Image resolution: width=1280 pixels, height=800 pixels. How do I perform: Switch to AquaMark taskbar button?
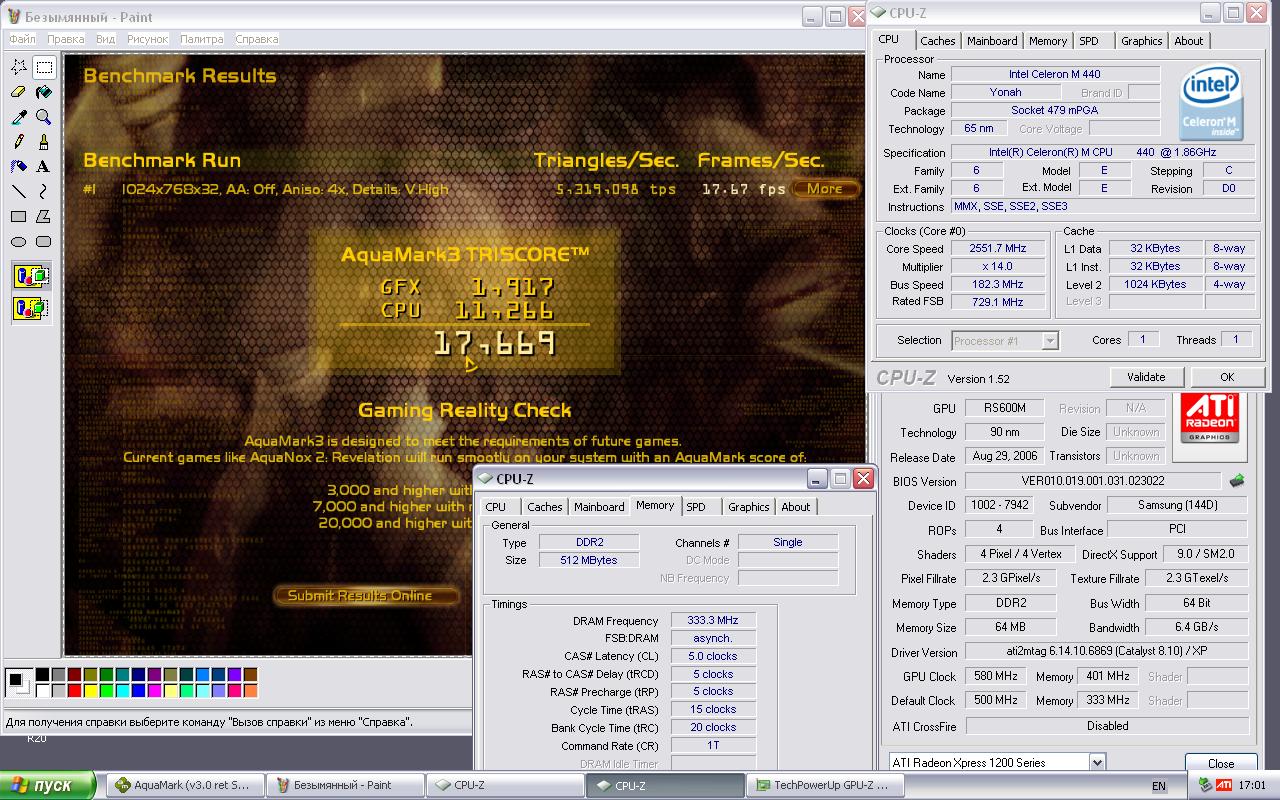point(184,785)
